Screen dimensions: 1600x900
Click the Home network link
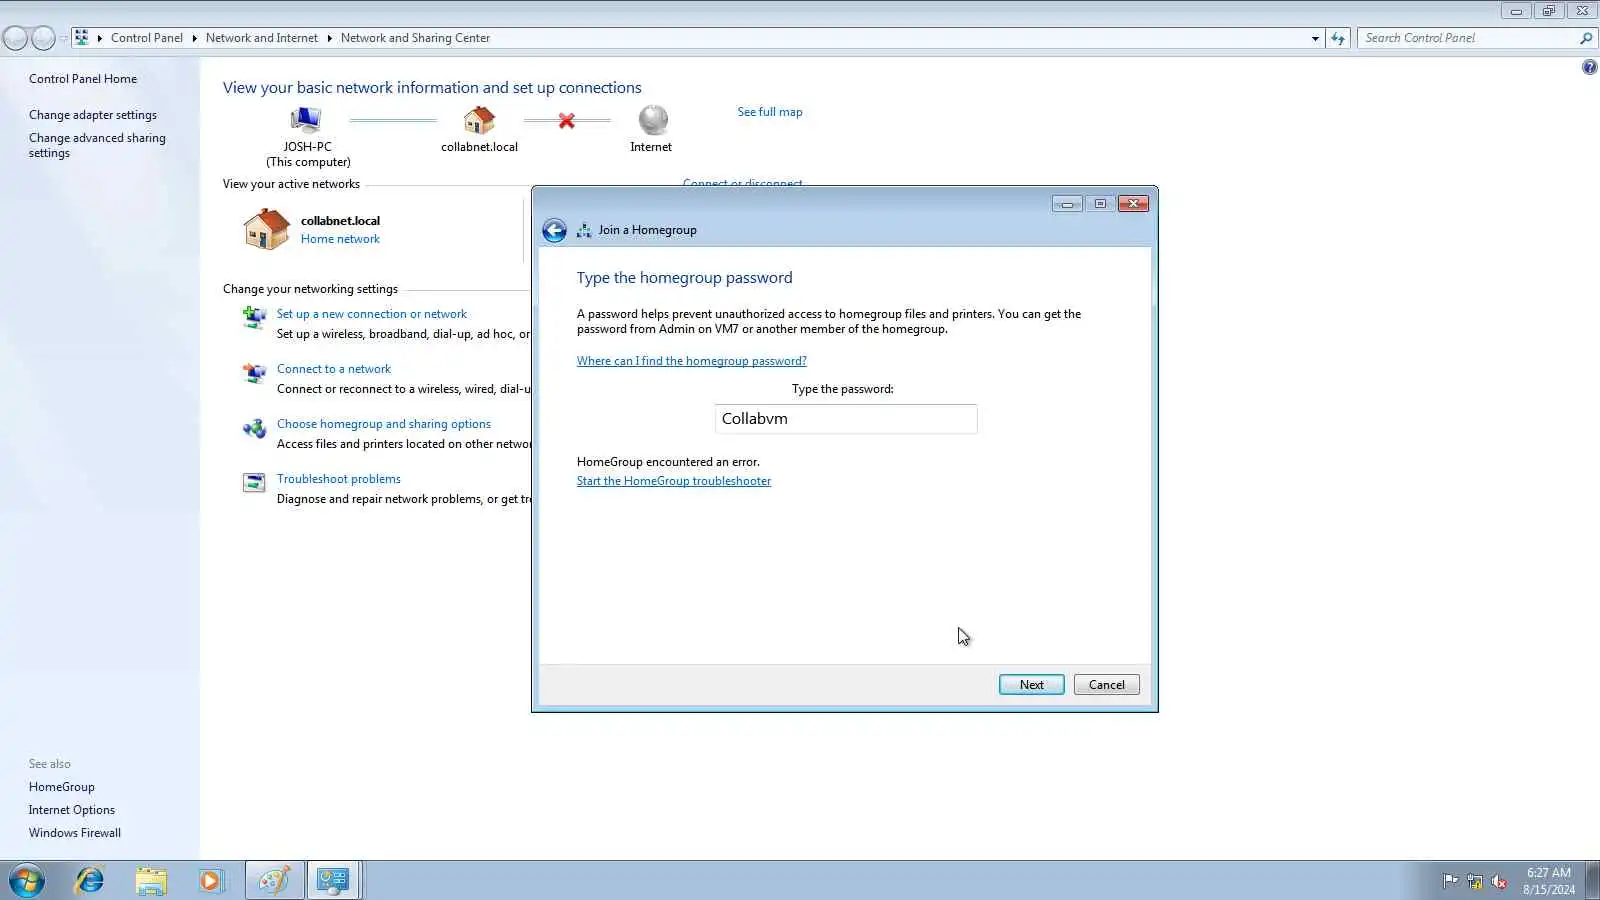coord(340,239)
